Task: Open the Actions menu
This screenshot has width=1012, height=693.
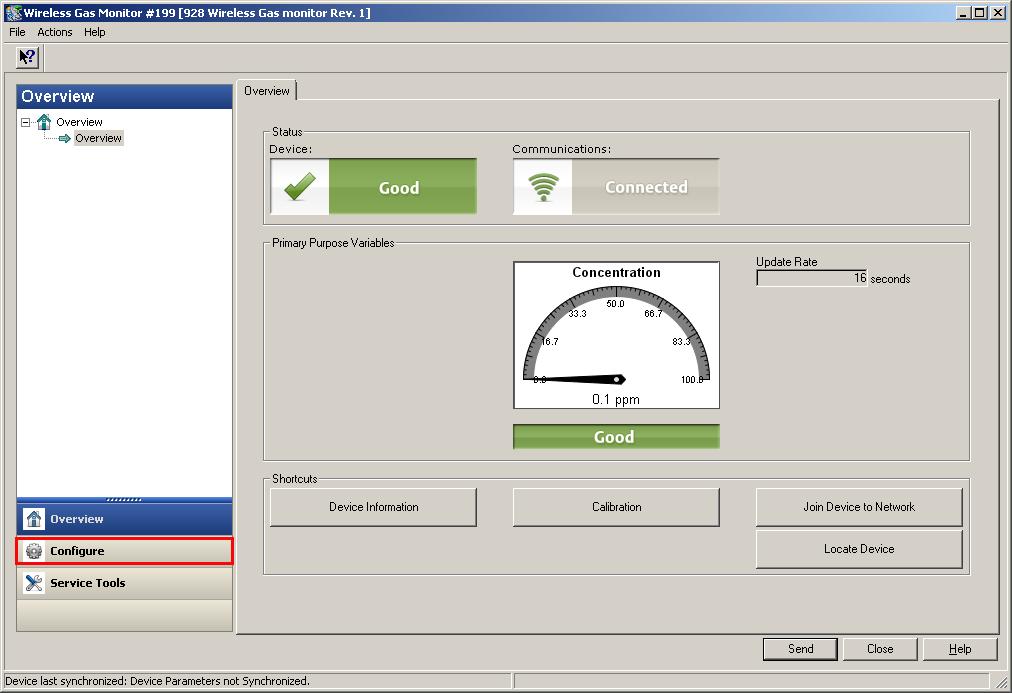Action: [x=55, y=32]
